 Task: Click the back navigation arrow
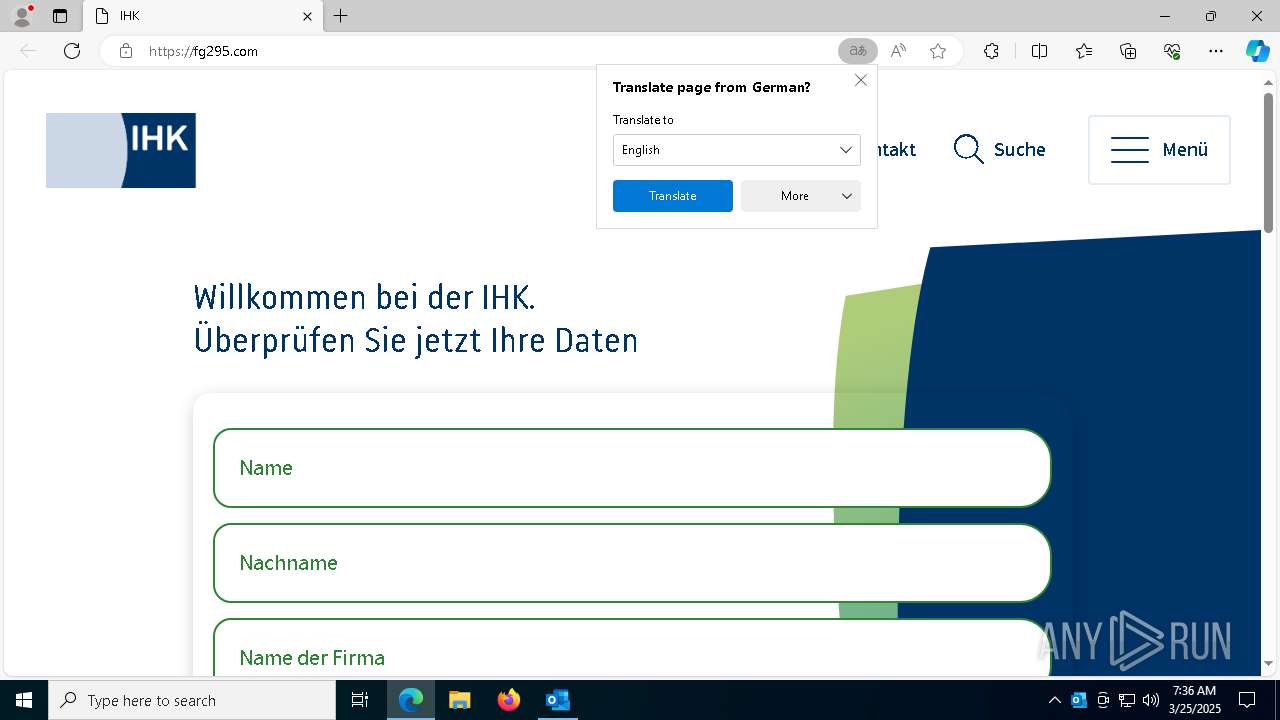coord(28,51)
